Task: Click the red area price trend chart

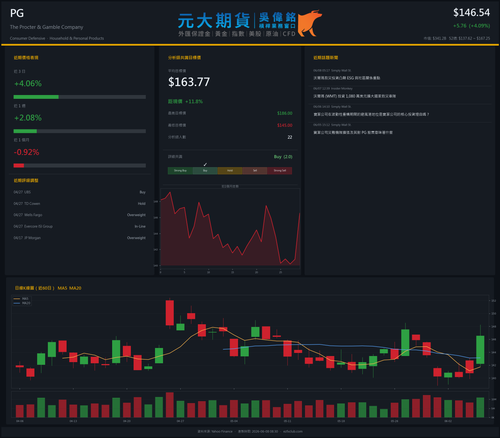Action: (230, 230)
